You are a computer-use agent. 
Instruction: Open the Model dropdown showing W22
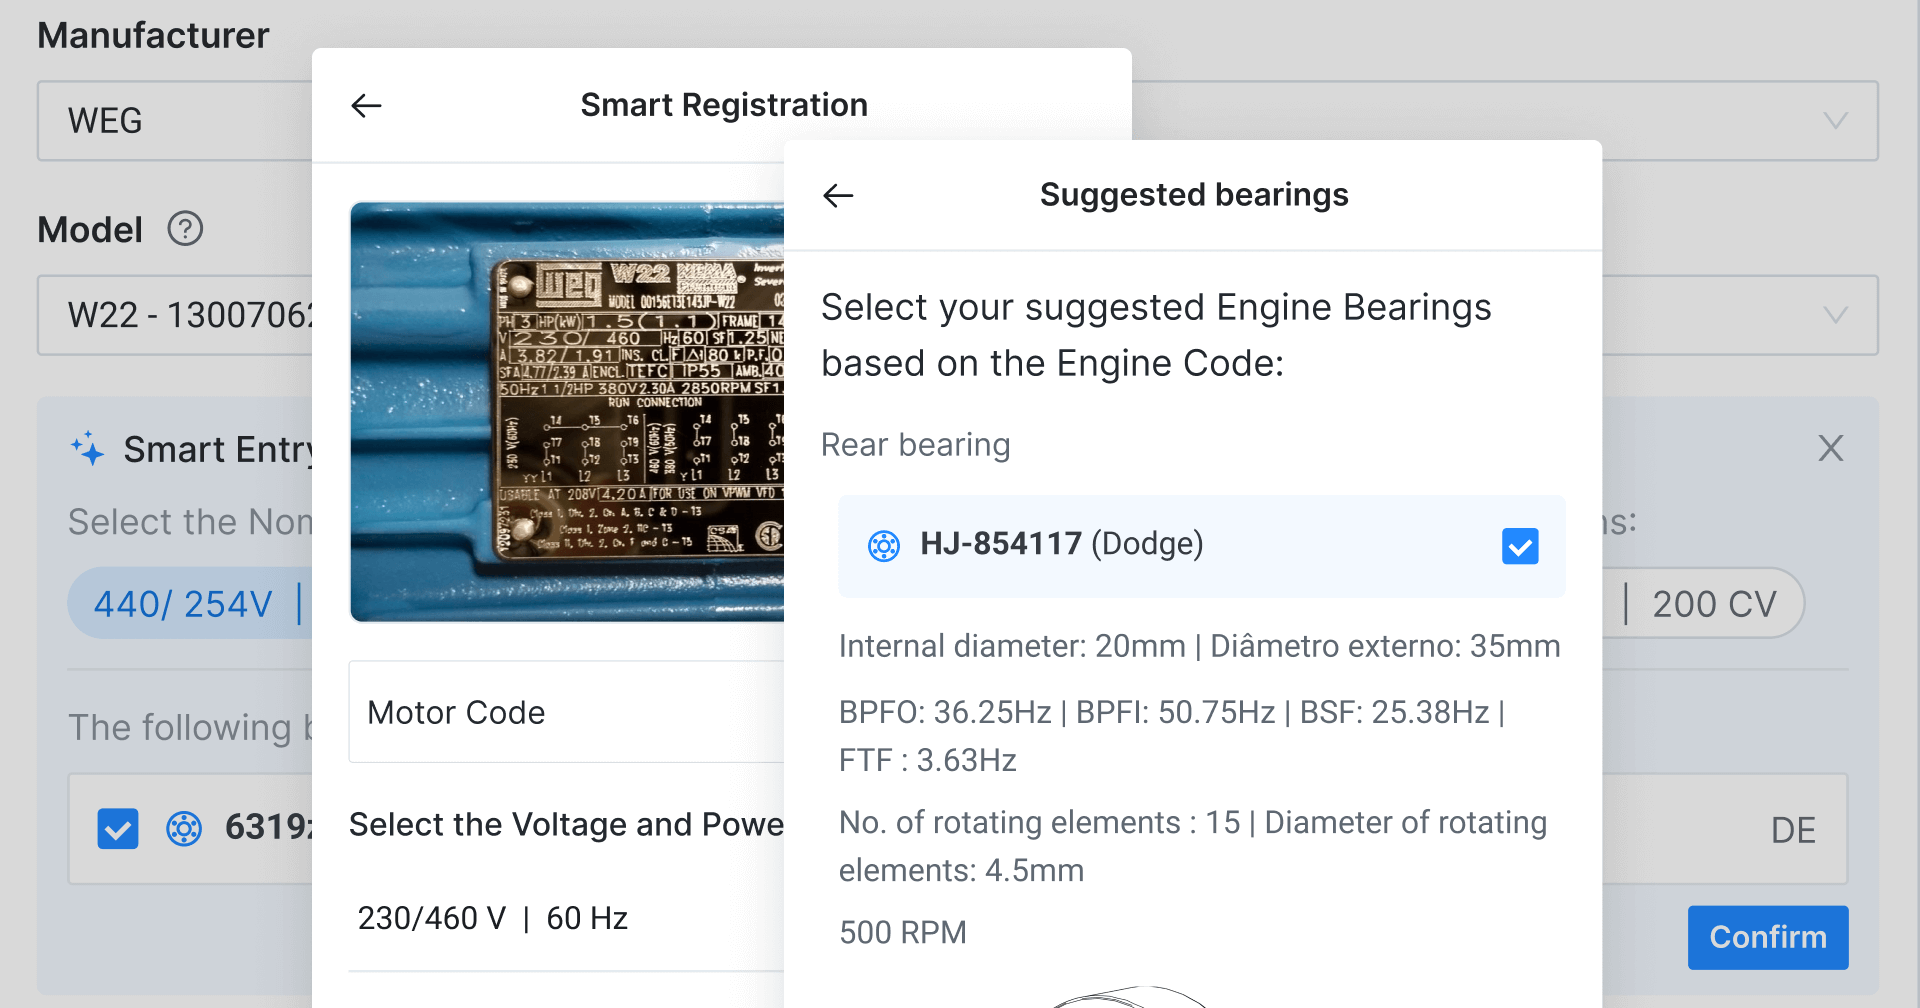coord(1835,315)
